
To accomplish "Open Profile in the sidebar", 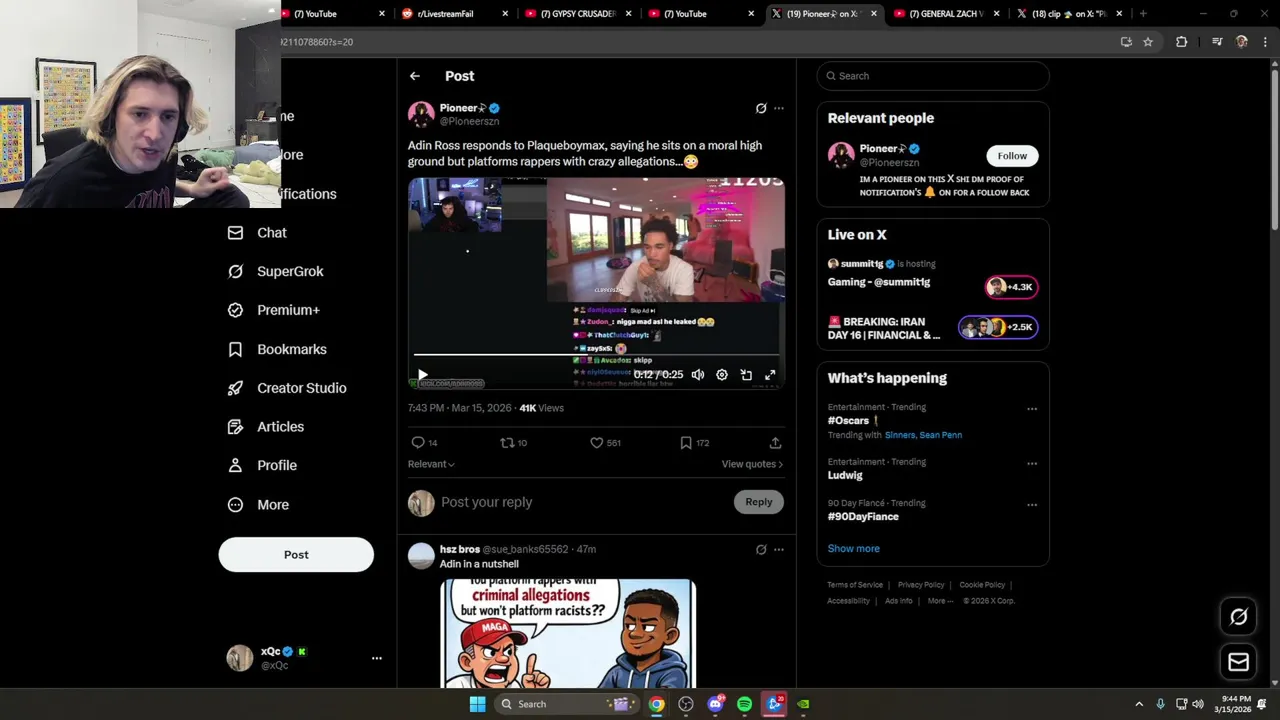I will 262,466.
